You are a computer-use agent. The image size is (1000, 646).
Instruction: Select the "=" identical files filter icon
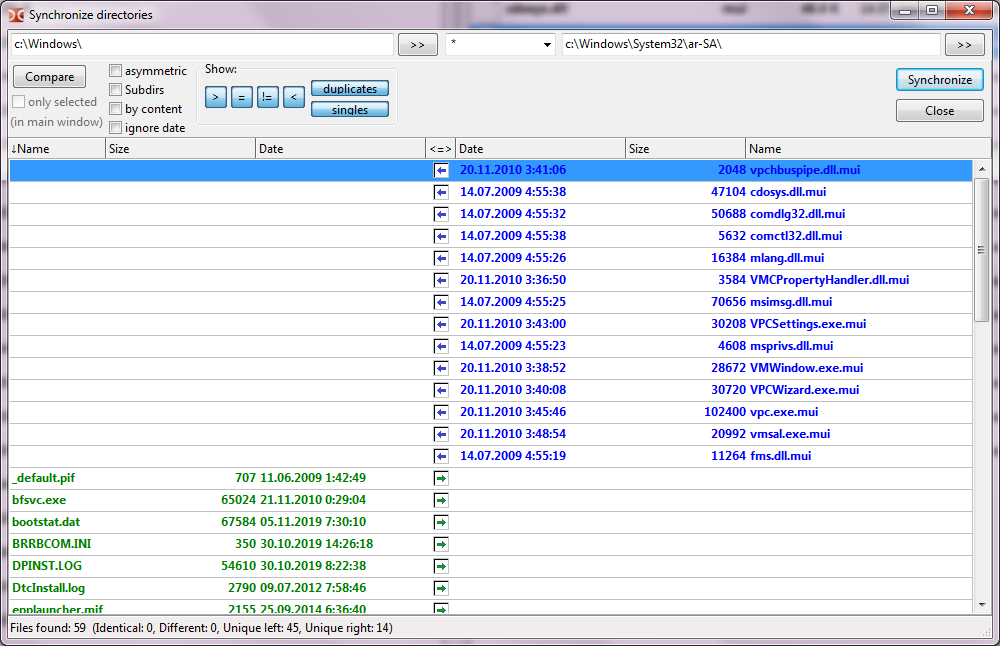[x=241, y=96]
